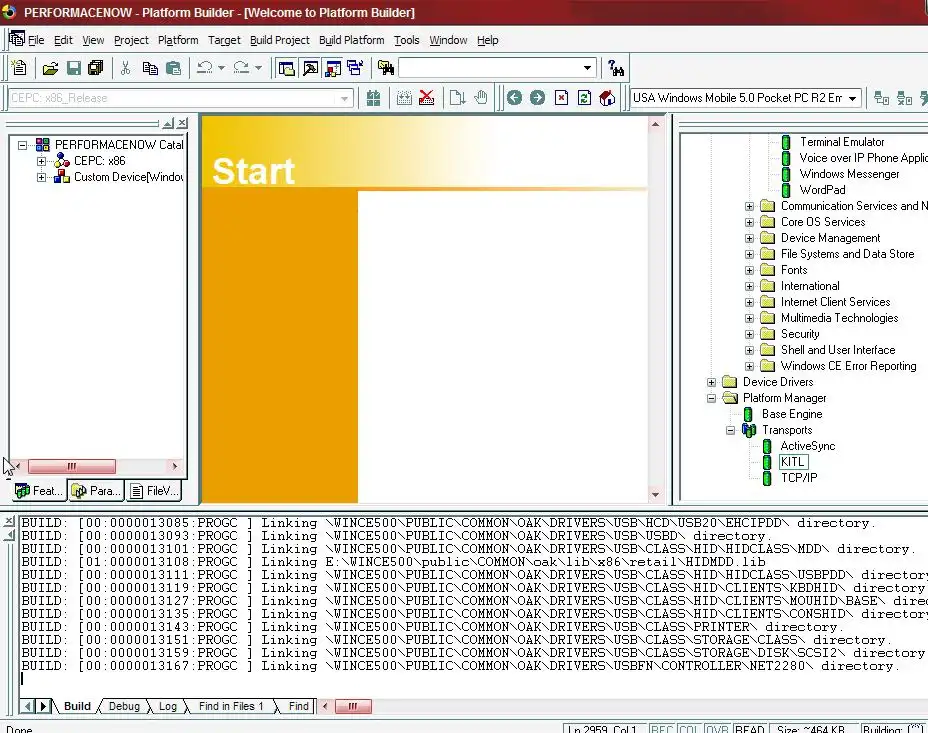Collapse the Platform Manager folder
Screen dimensions: 928x733
click(x=711, y=398)
